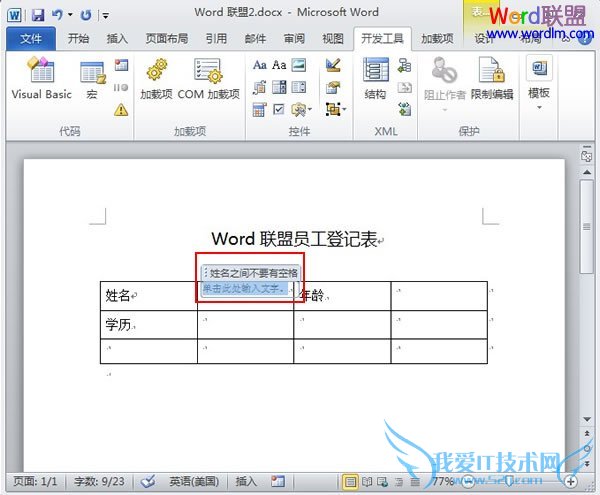Image resolution: width=600 pixels, height=495 pixels.
Task: Click the 宏 (Macros) icon
Action: tap(92, 78)
